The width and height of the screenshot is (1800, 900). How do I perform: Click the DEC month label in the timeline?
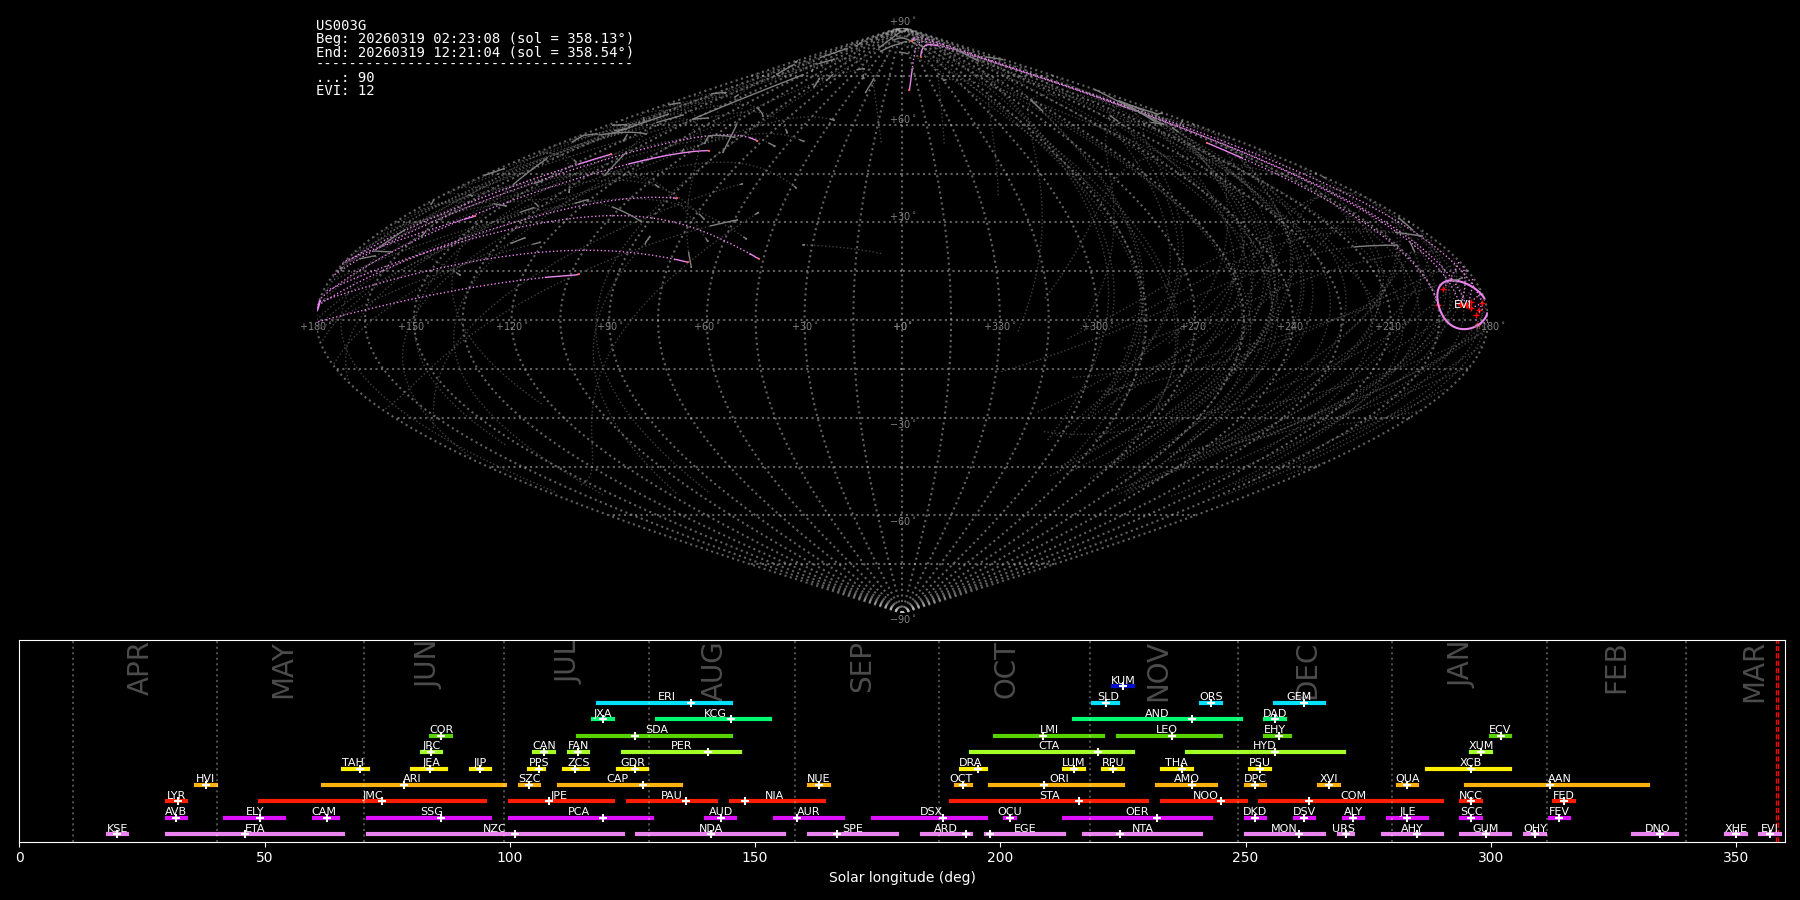click(x=1307, y=672)
